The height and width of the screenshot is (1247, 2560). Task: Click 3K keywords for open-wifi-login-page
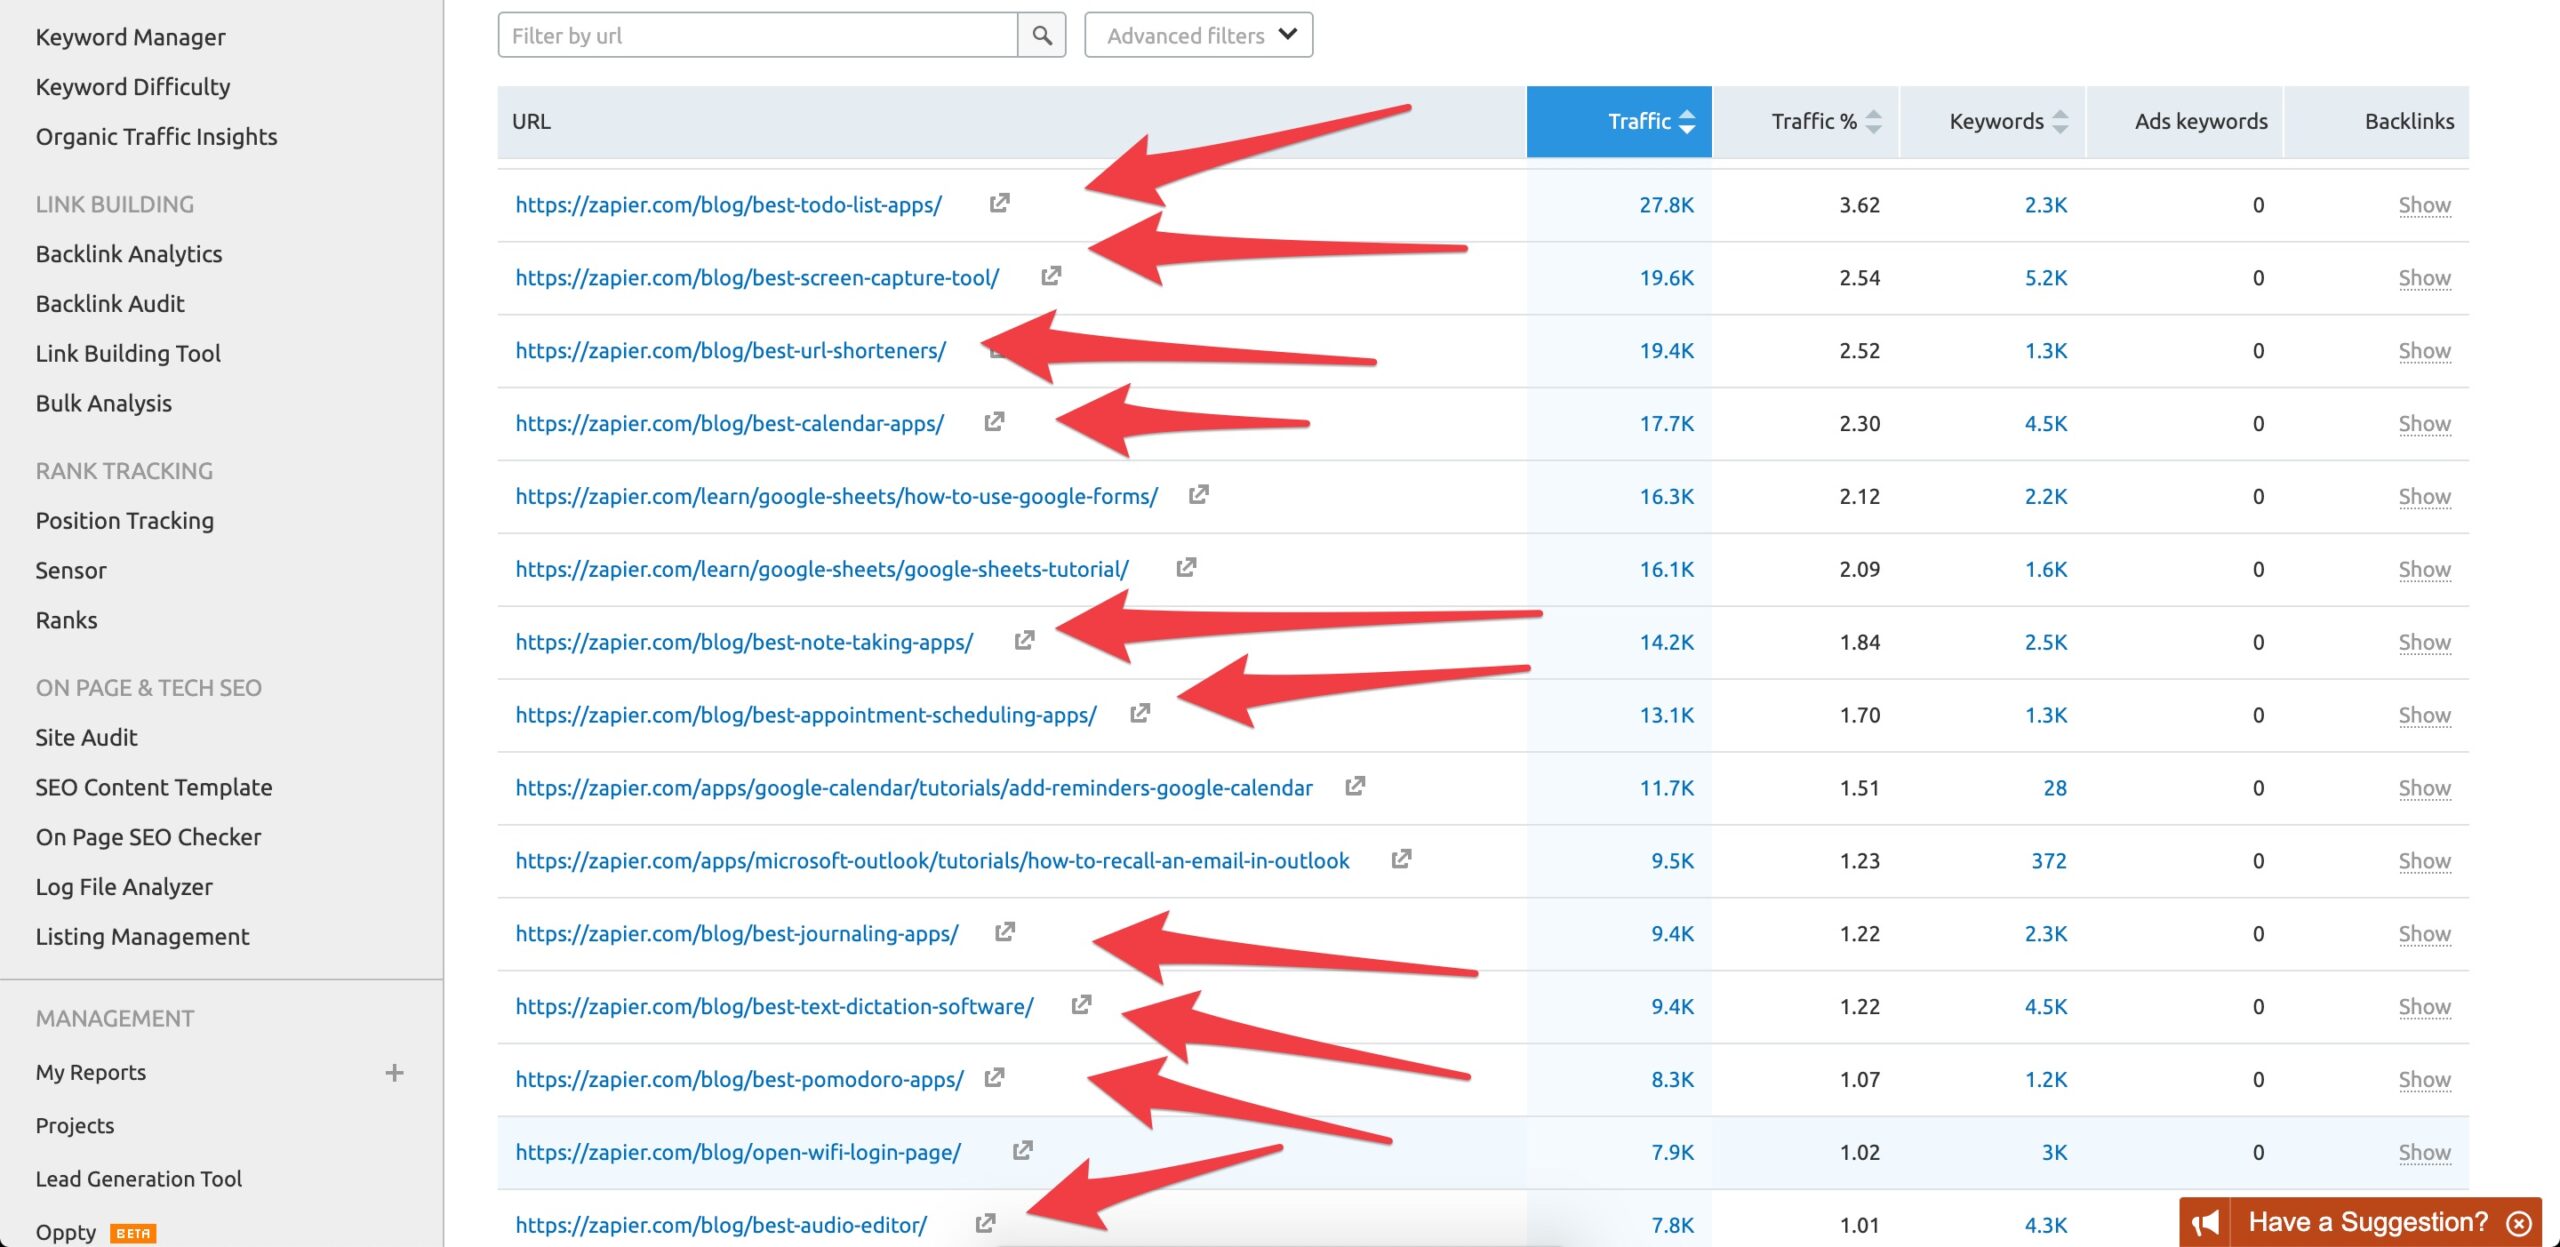point(2054,1153)
